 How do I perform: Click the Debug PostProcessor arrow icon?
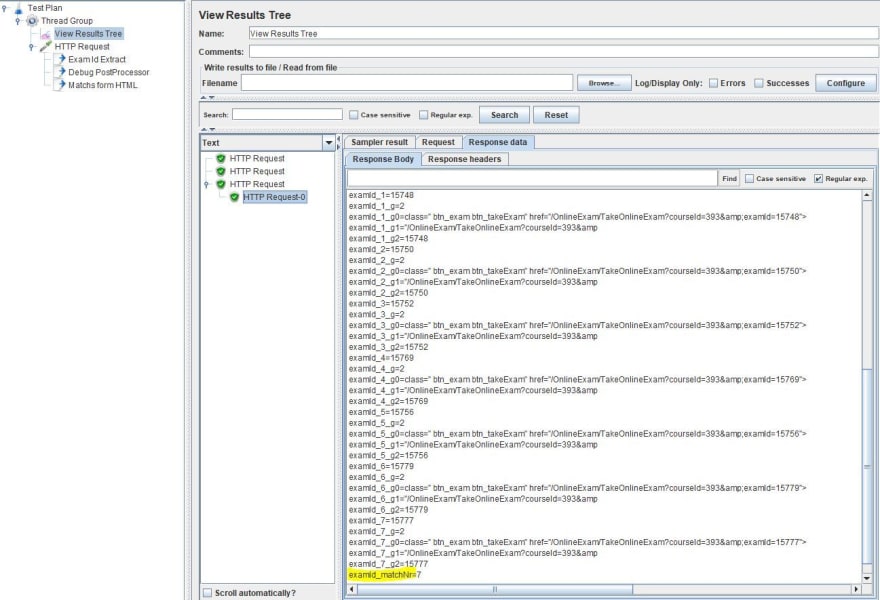(x=61, y=72)
